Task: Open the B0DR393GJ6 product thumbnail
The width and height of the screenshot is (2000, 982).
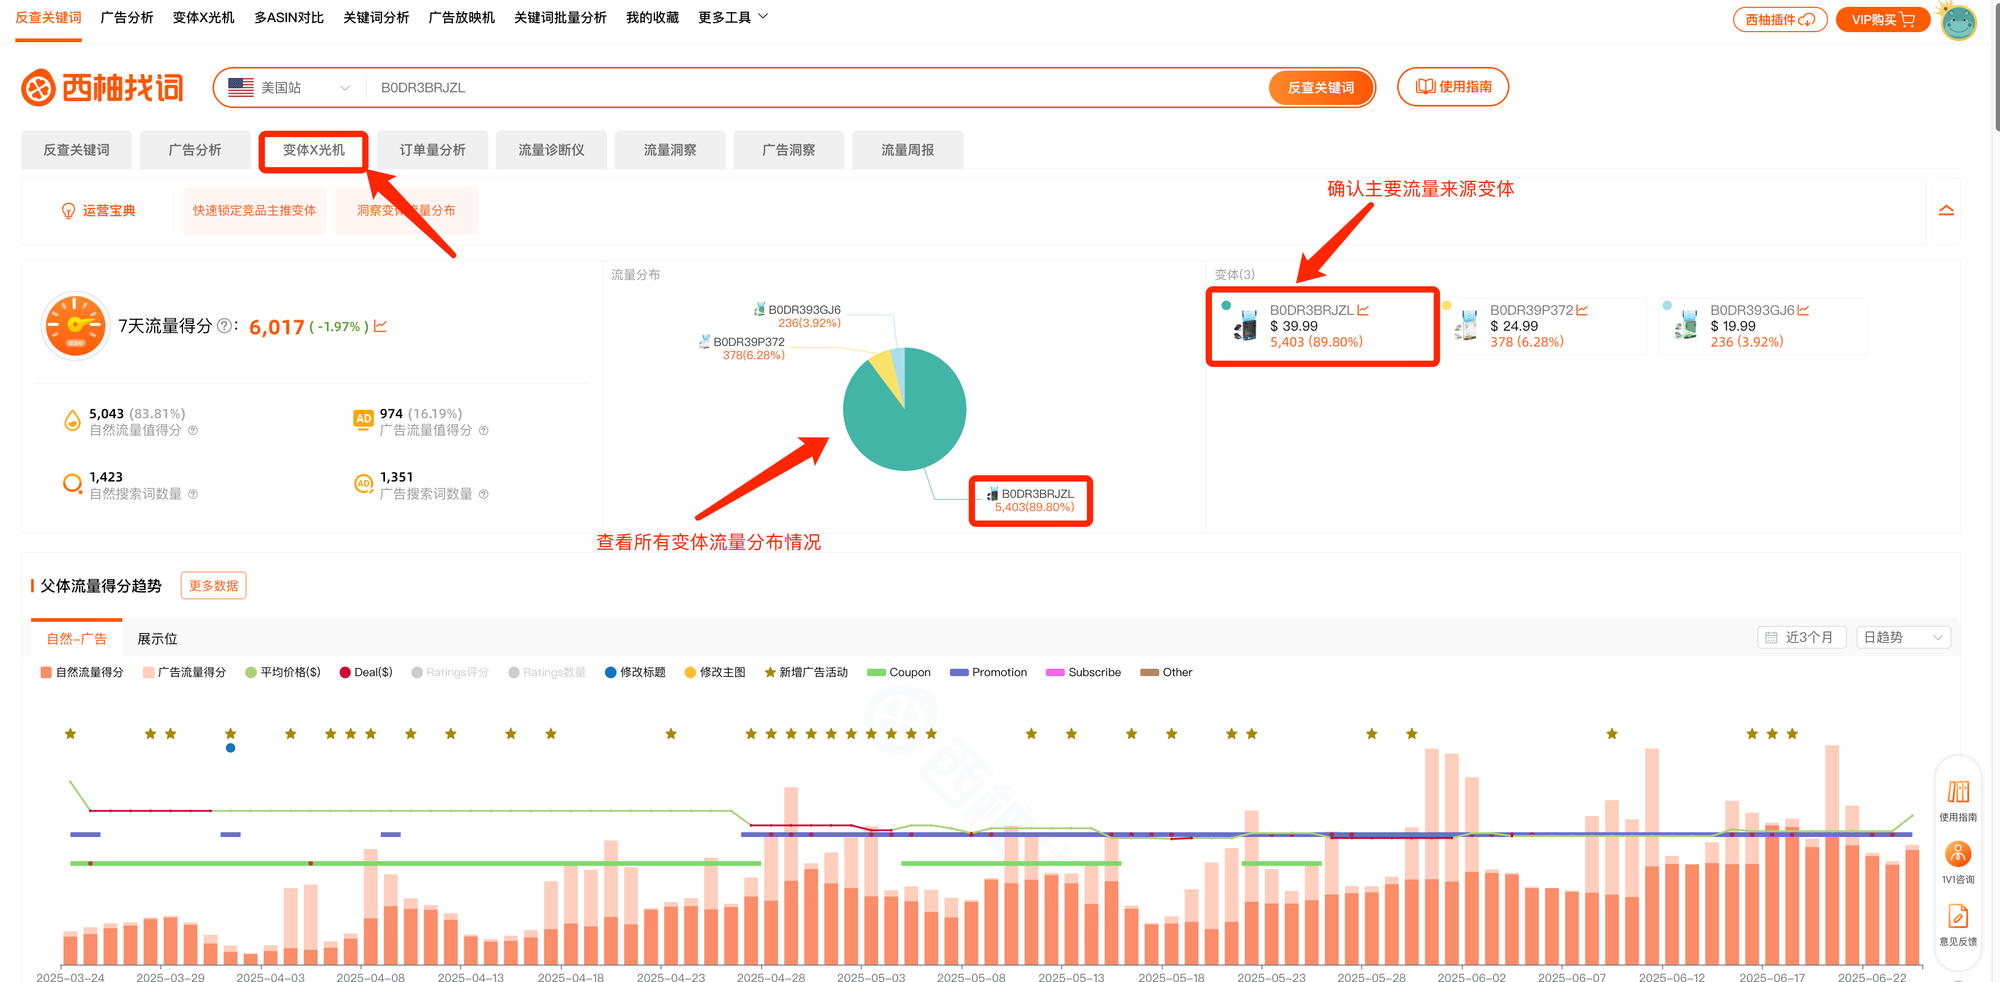Action: click(x=1686, y=326)
